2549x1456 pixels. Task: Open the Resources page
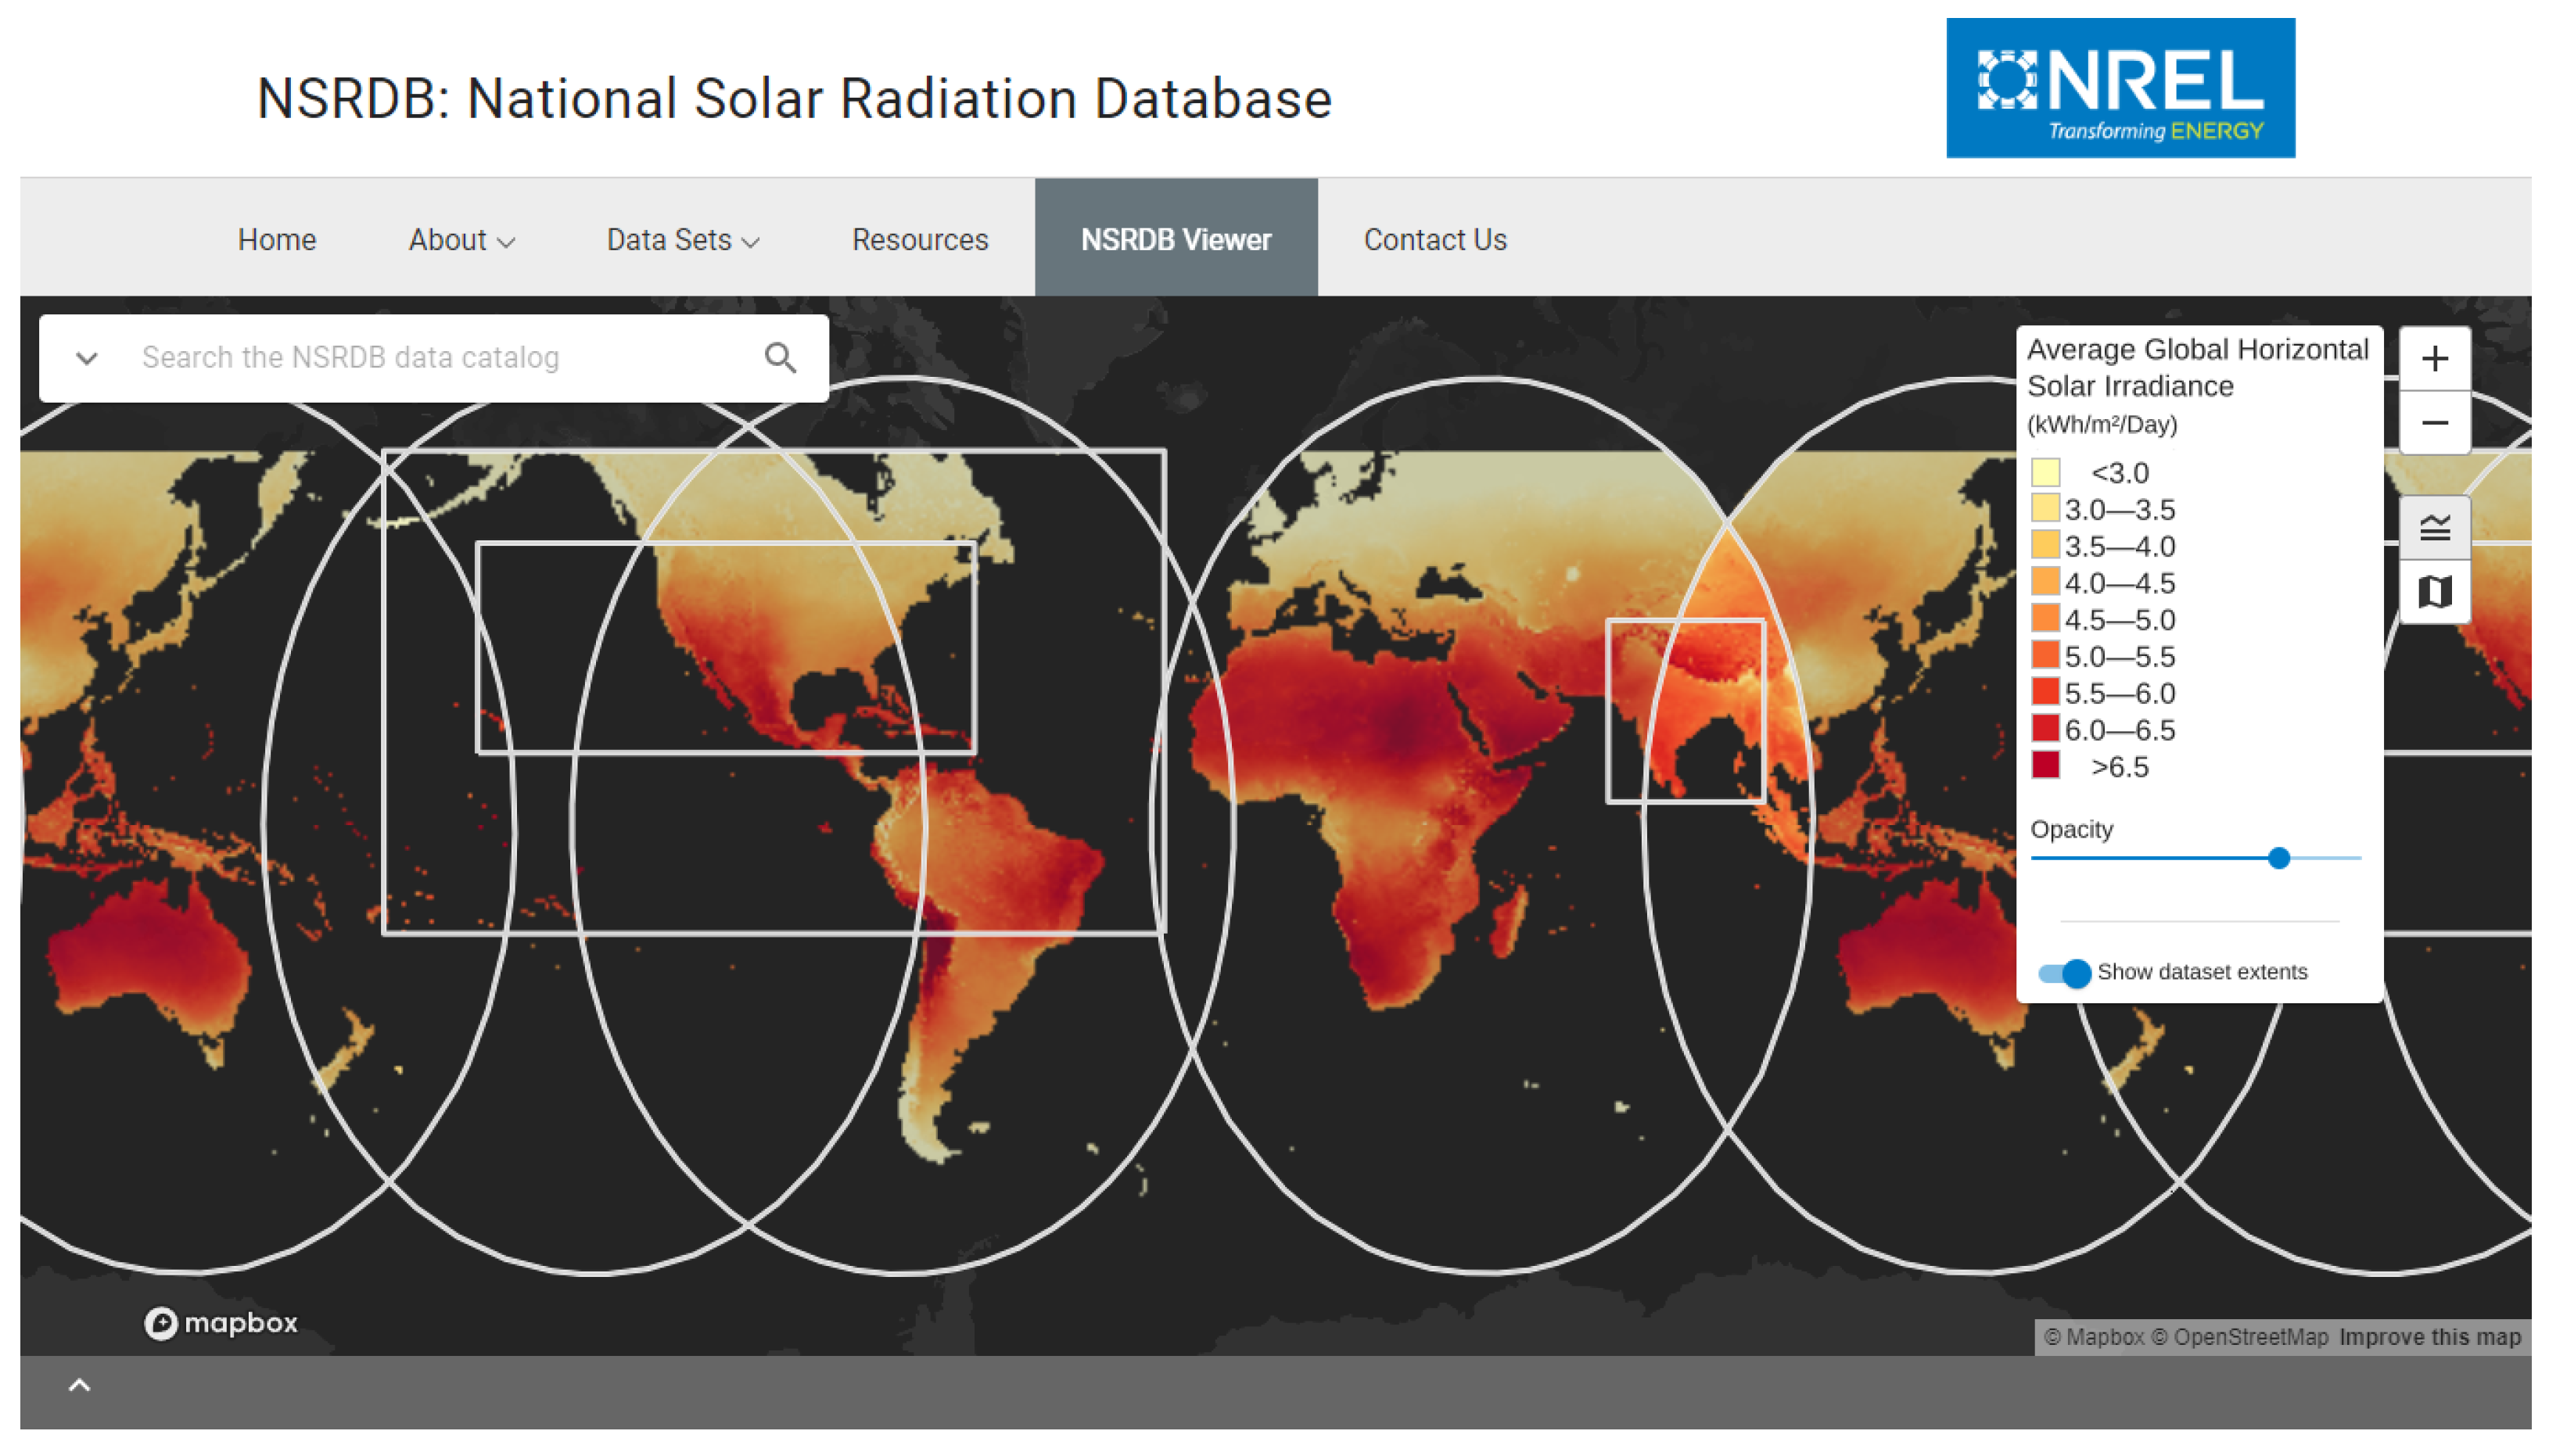point(919,240)
